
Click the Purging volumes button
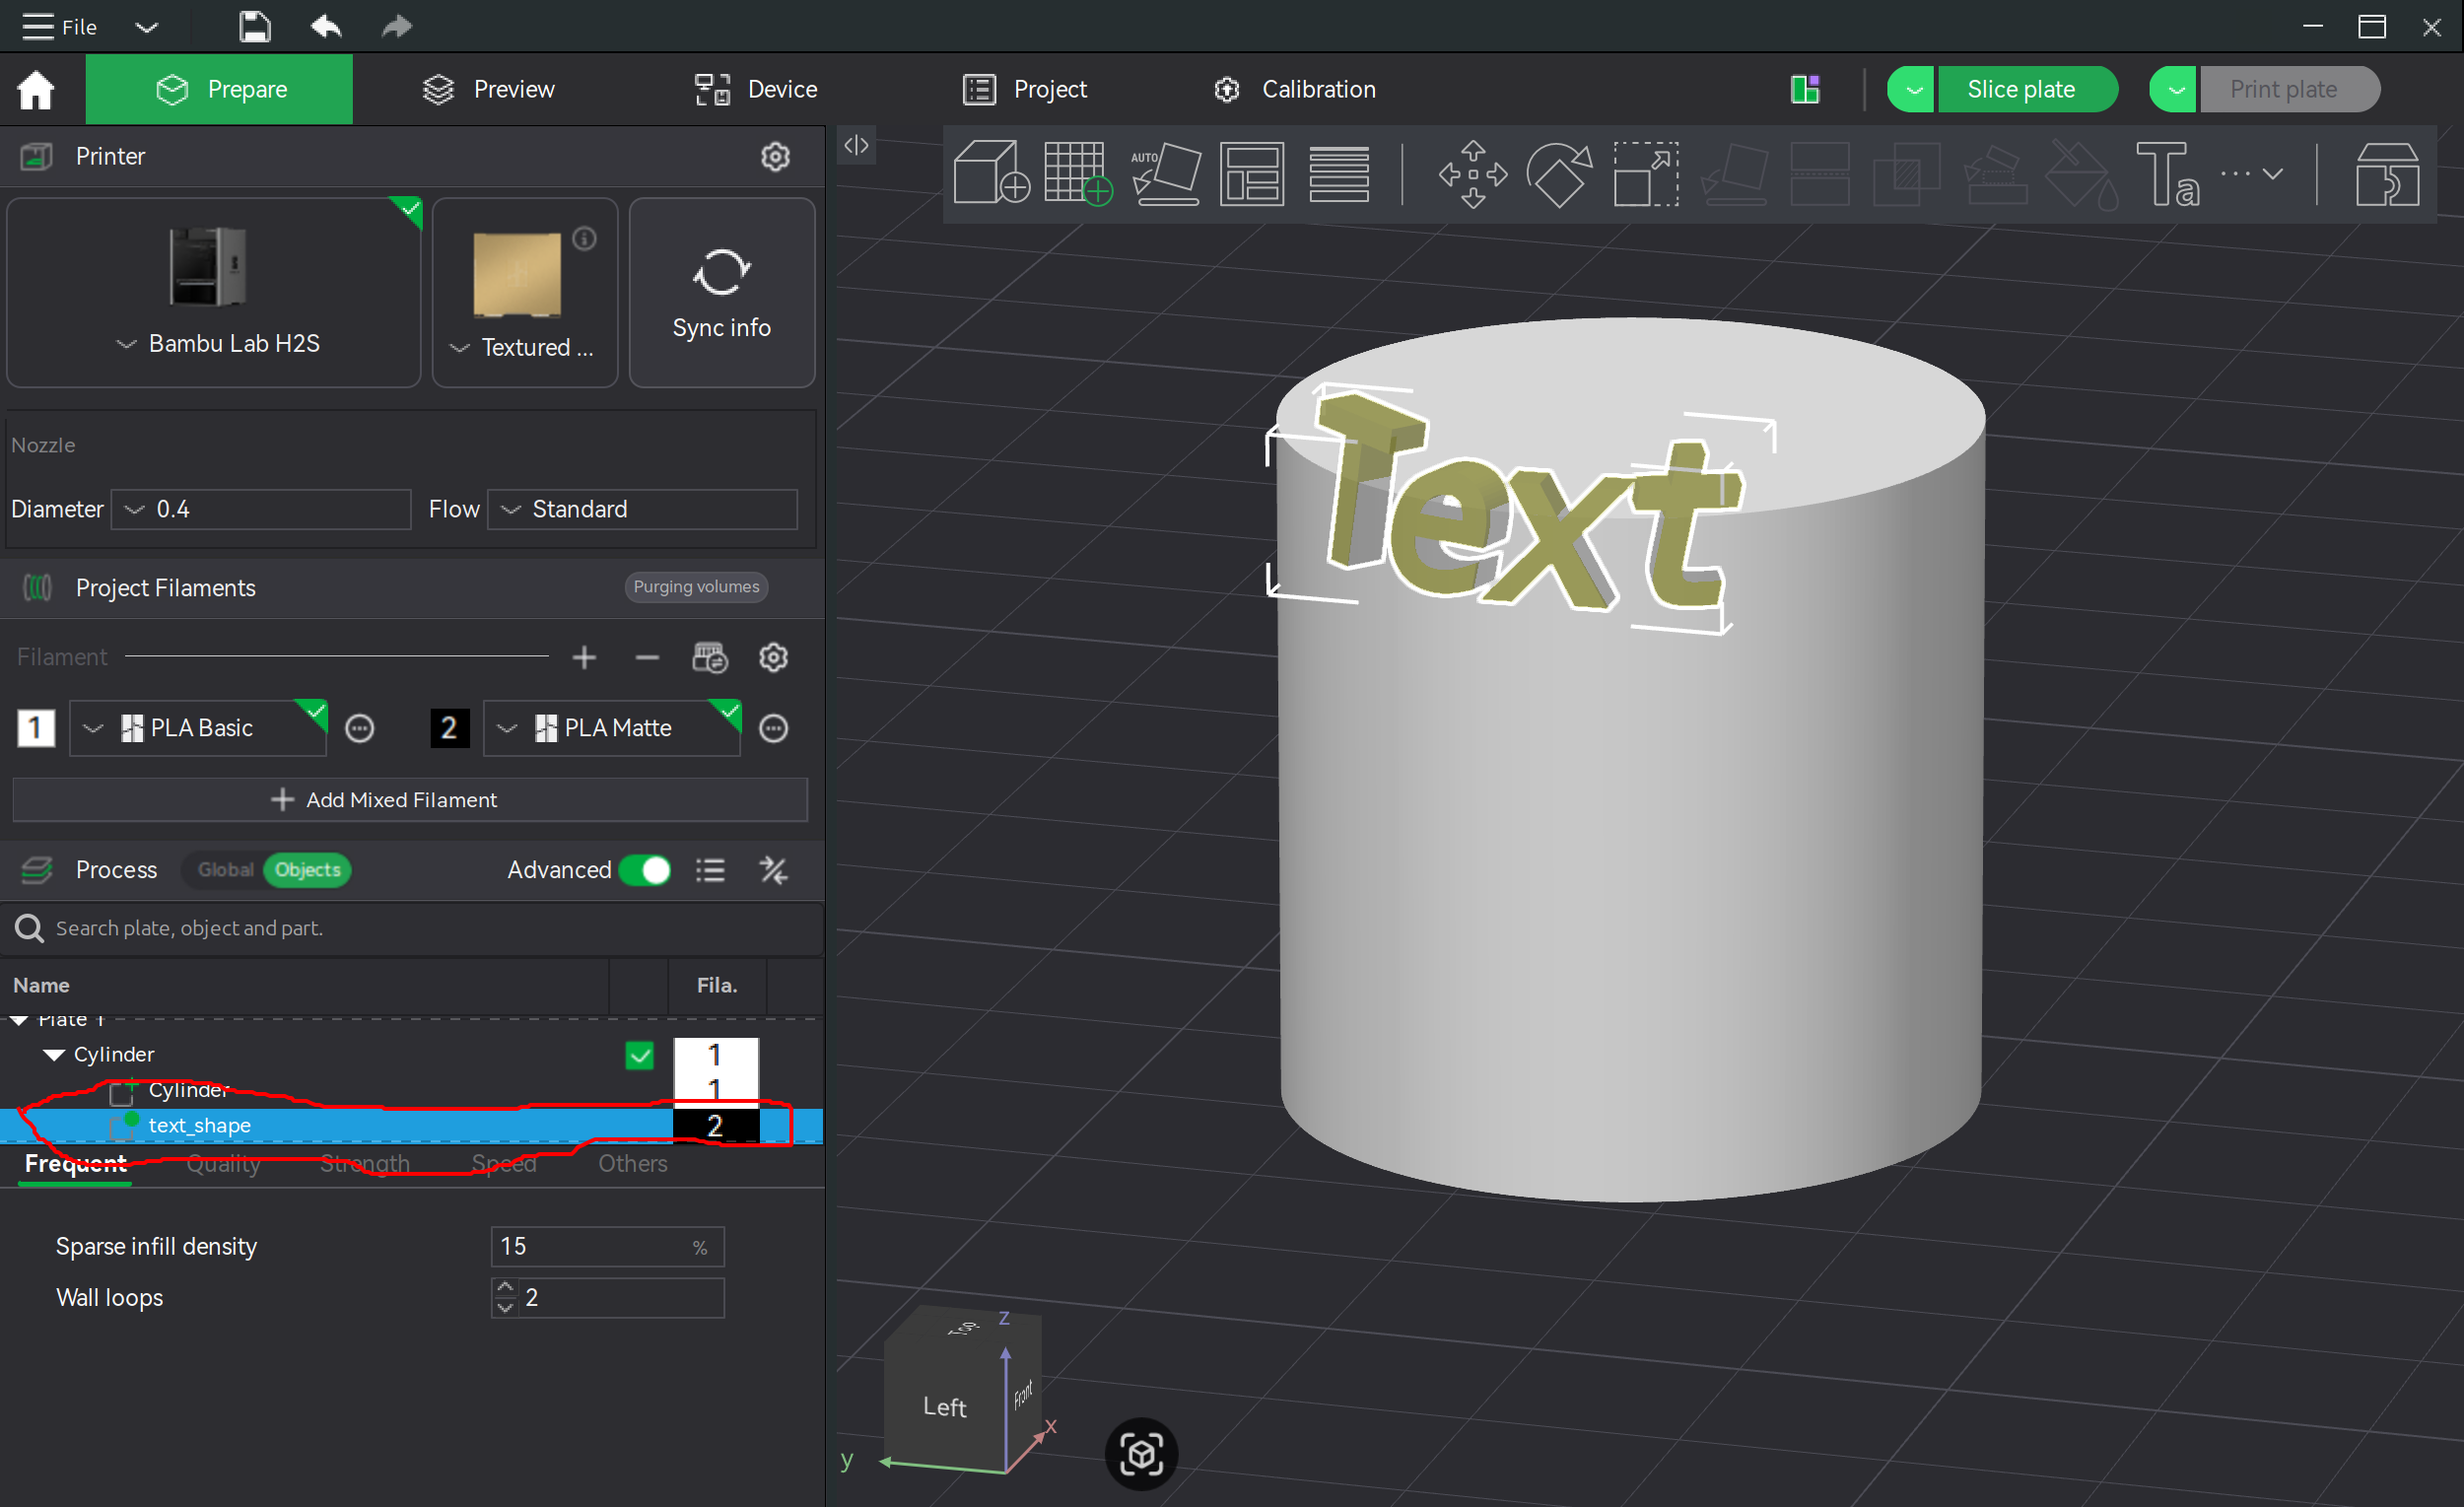[x=696, y=588]
